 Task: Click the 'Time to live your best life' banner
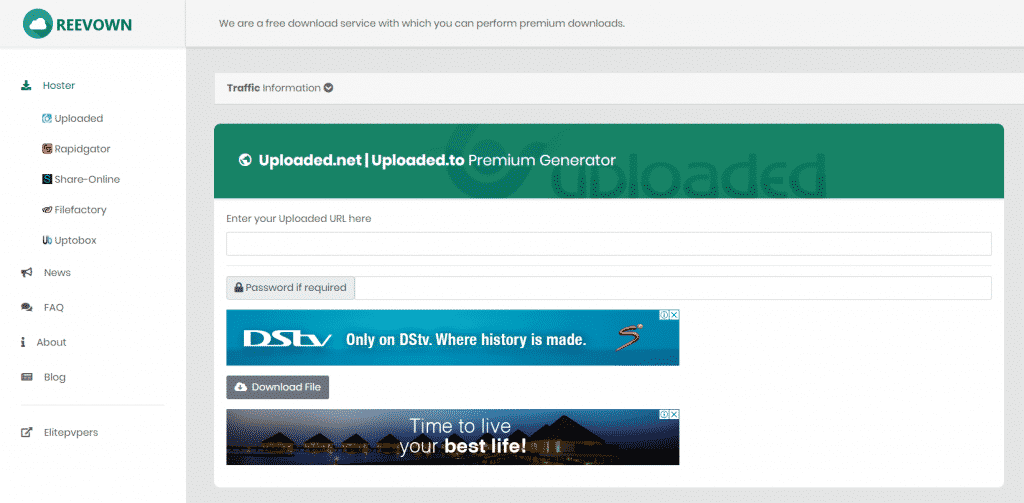tap(453, 437)
